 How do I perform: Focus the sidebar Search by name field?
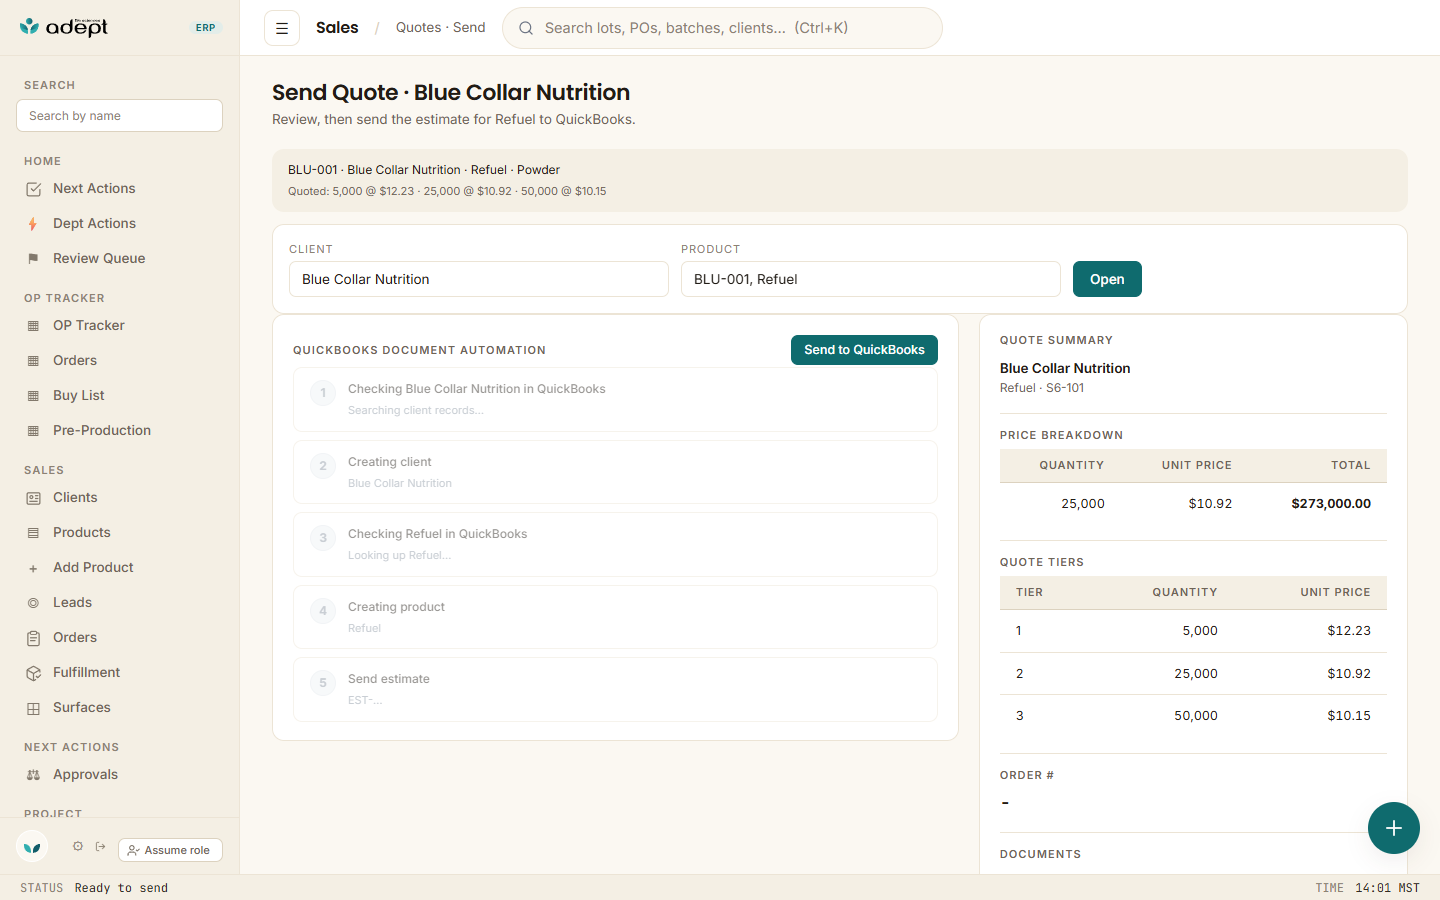[119, 115]
